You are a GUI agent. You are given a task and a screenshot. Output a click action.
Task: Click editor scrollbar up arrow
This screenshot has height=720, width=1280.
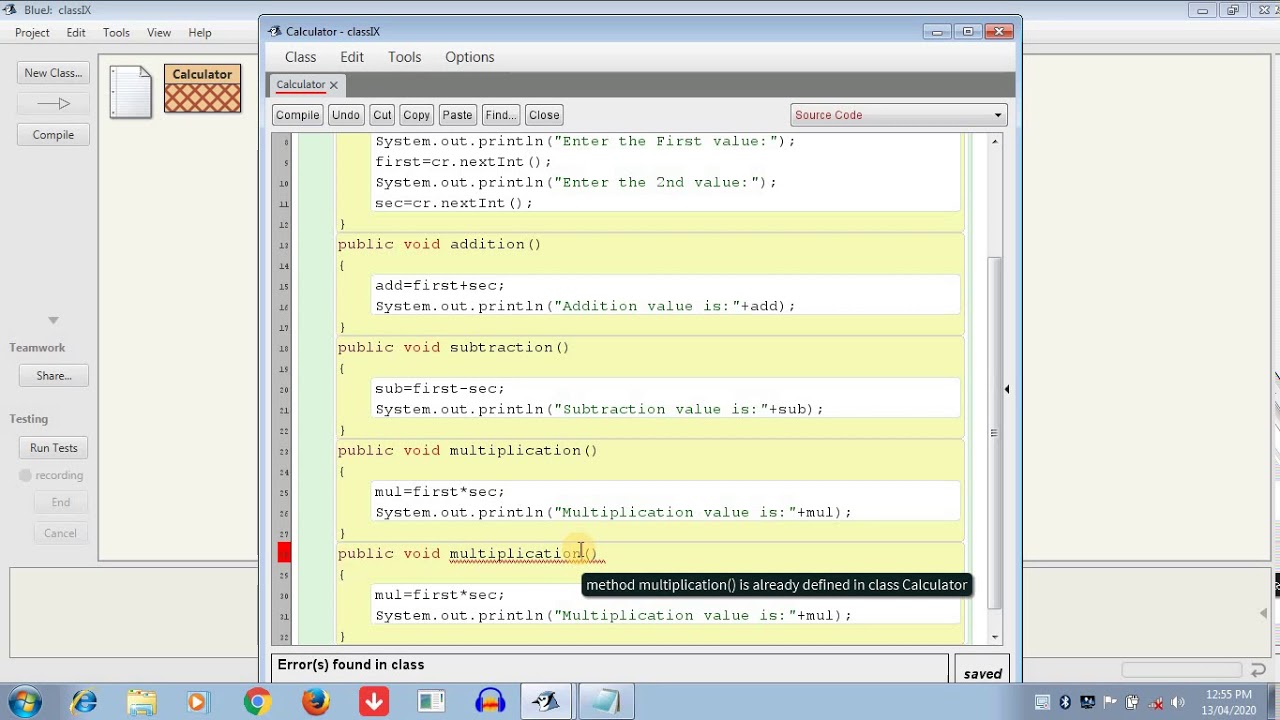point(995,142)
